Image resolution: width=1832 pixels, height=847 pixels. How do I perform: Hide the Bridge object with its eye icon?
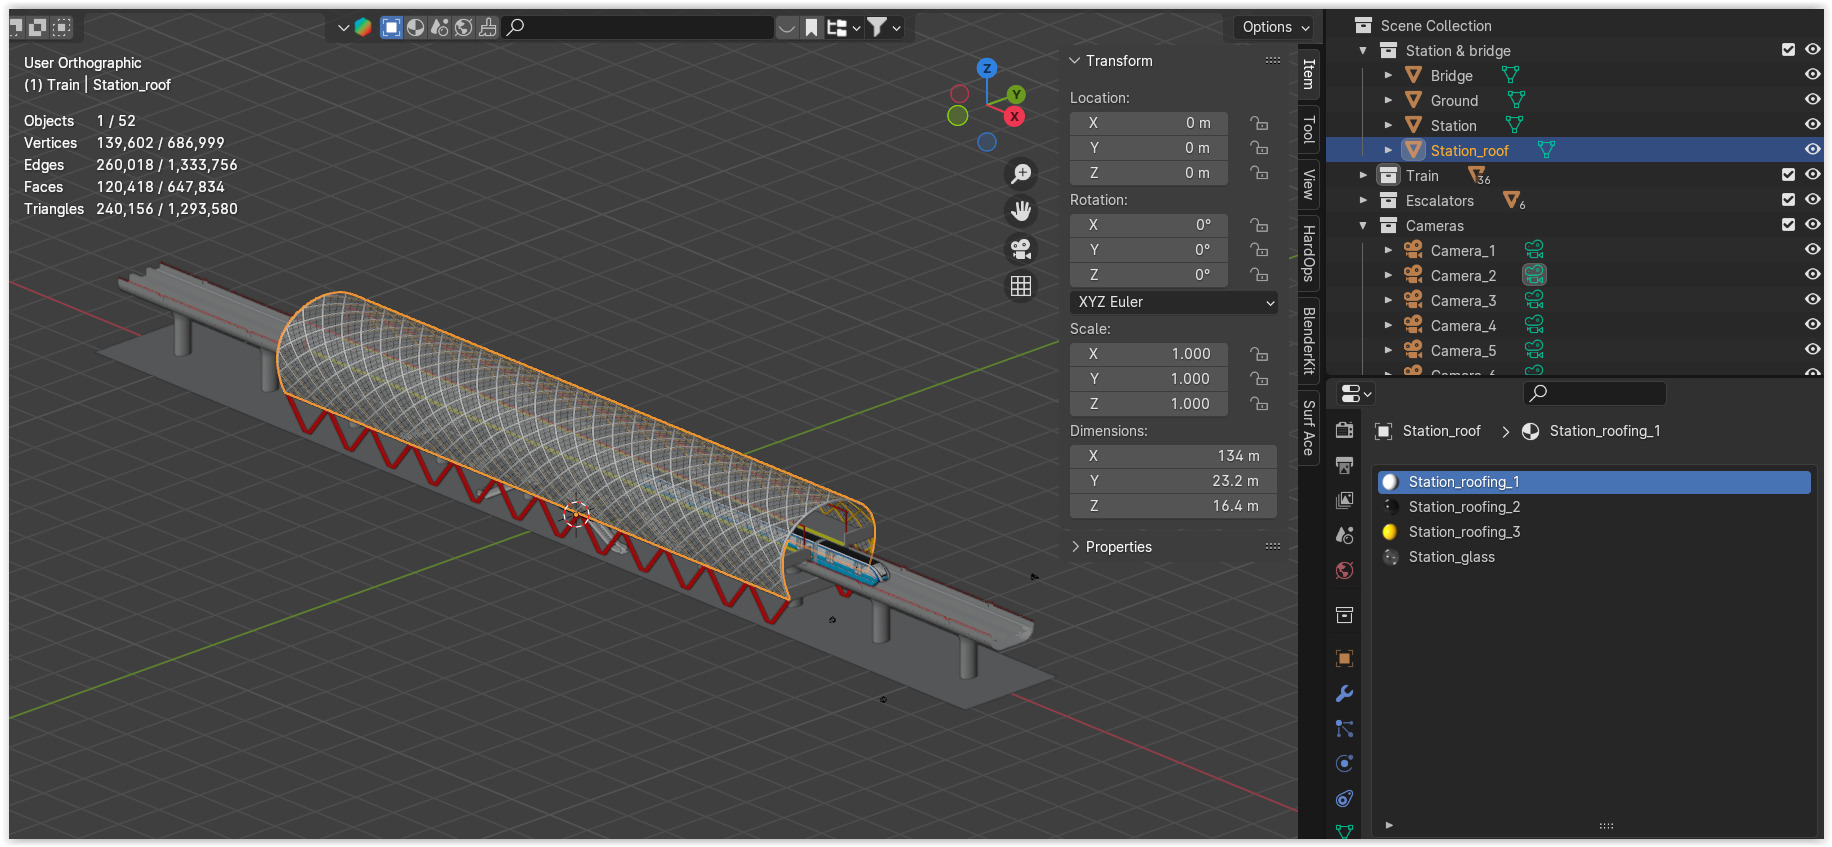point(1812,75)
